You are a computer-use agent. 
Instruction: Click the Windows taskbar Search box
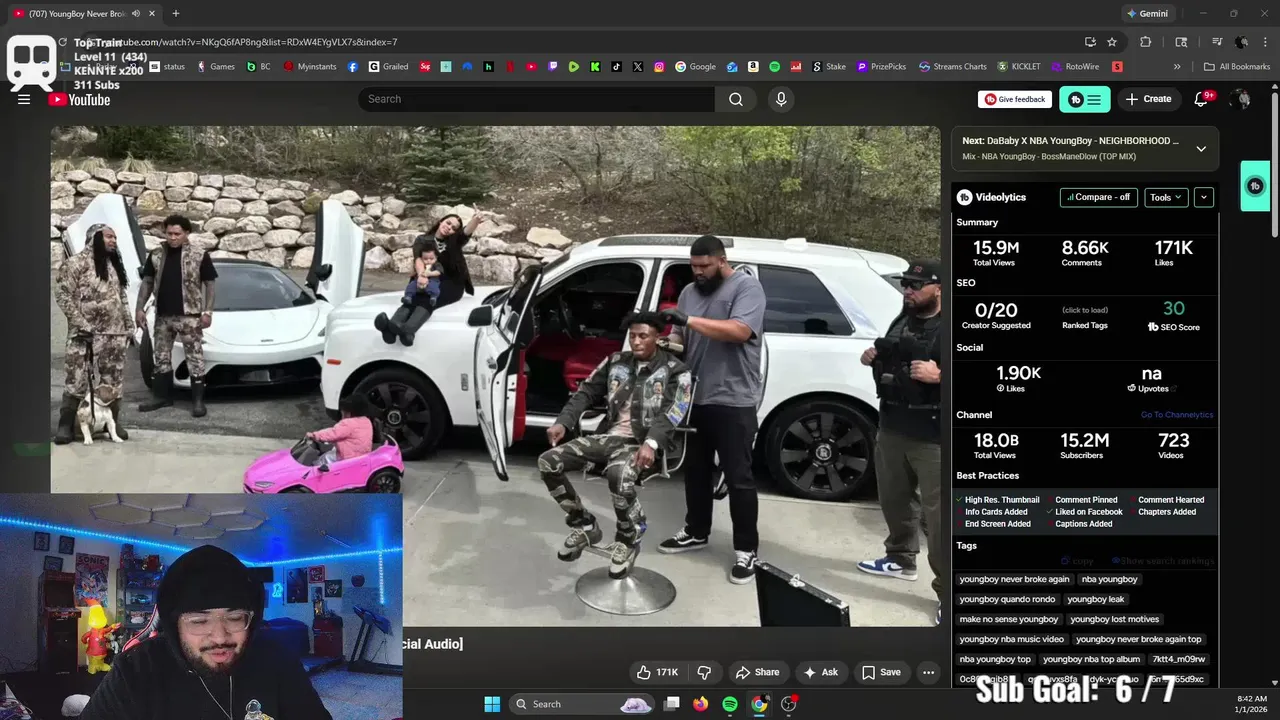click(x=583, y=704)
